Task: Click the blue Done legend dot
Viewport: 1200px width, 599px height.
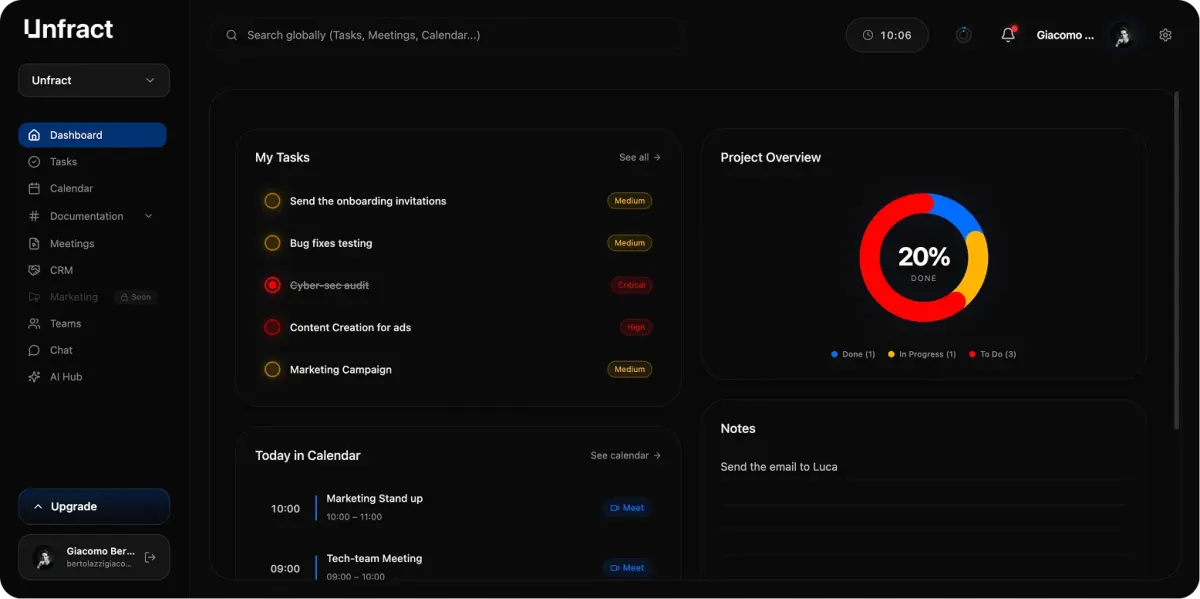Action: tap(834, 354)
